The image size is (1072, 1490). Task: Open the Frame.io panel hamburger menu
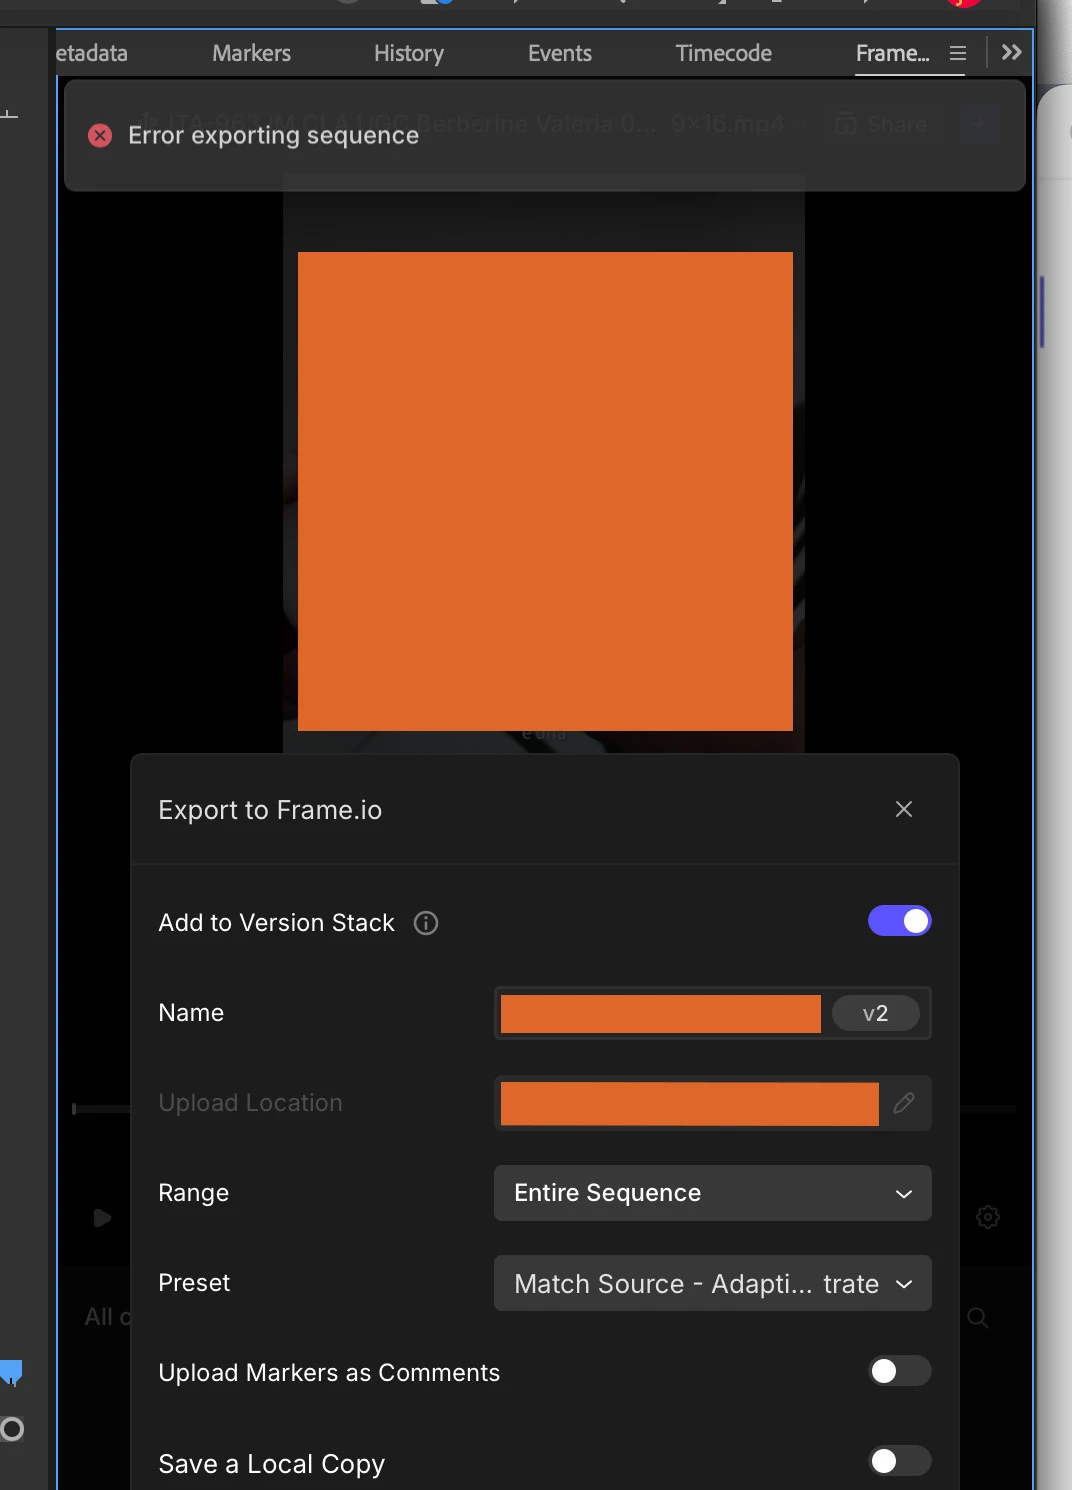pos(958,53)
